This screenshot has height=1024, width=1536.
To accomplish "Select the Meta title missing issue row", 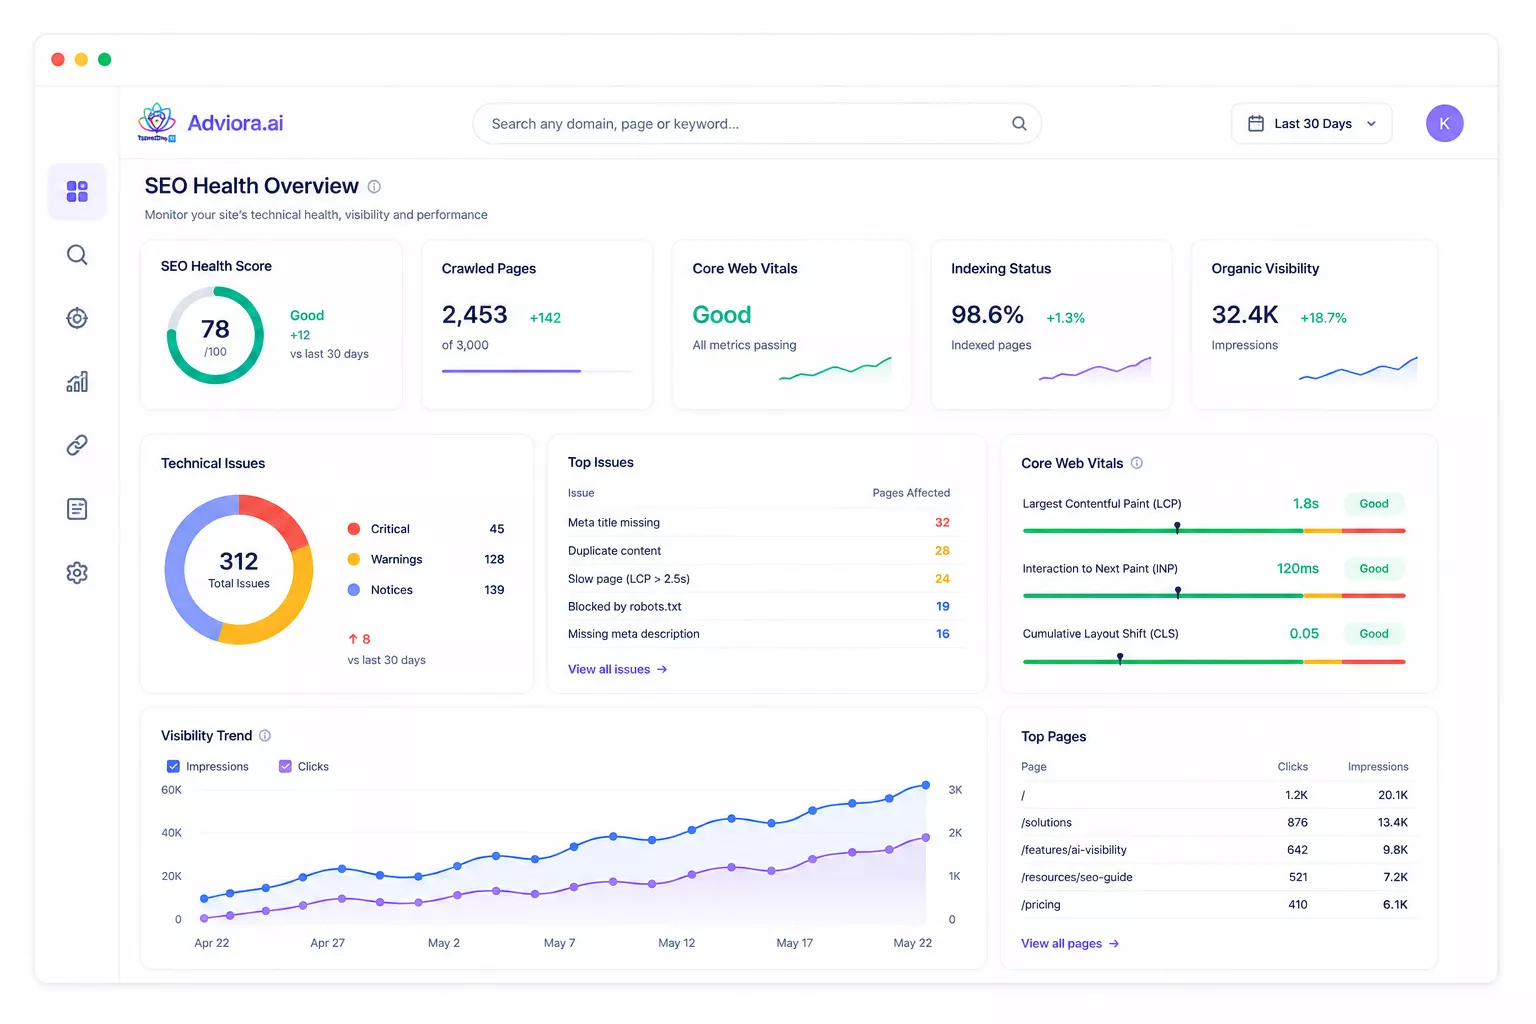I will click(x=766, y=523).
